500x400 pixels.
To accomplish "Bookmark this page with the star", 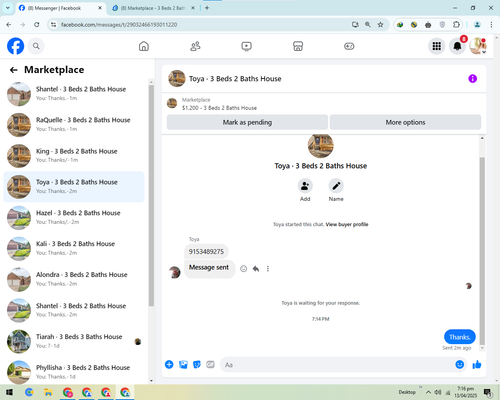I will [380, 25].
